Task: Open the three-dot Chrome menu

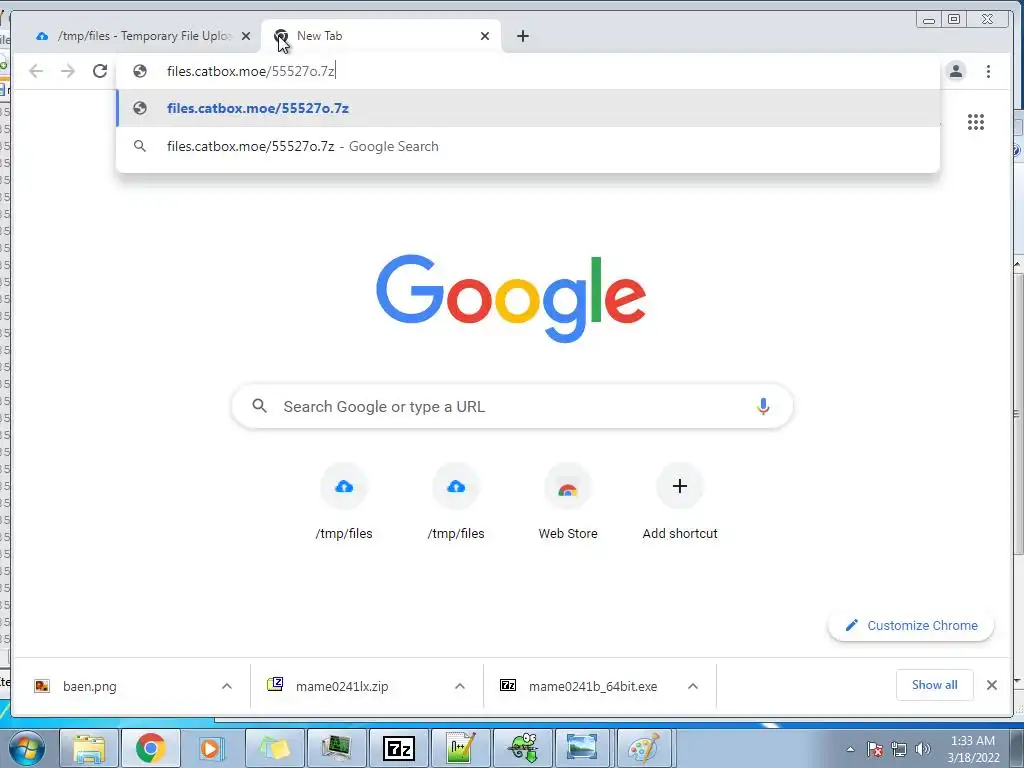Action: [988, 71]
